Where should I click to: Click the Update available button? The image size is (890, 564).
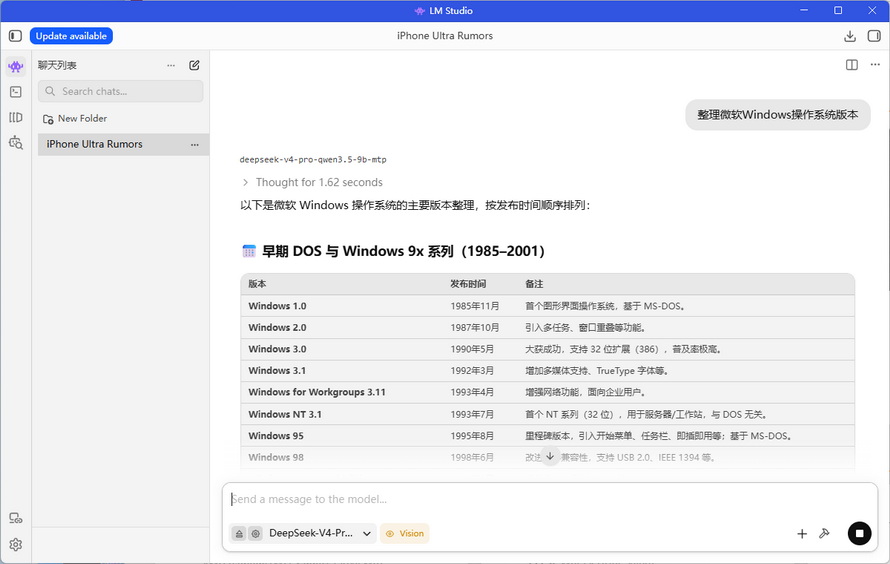click(x=71, y=36)
